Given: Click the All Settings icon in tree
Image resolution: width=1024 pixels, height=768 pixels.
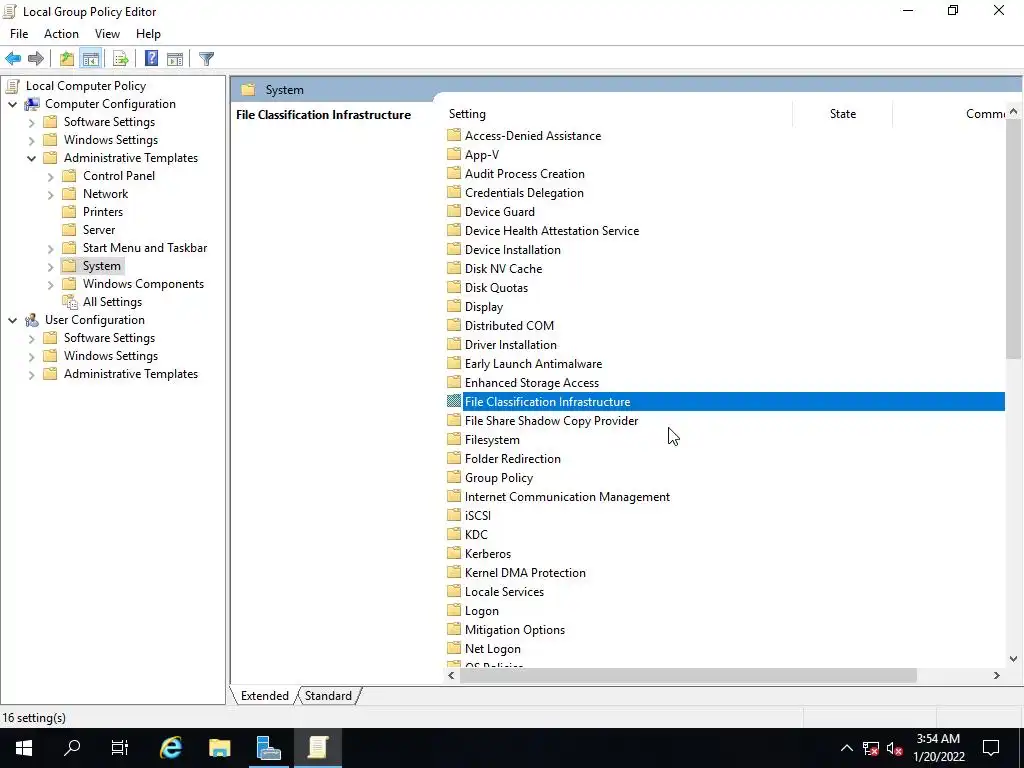Looking at the screenshot, I should point(69,302).
